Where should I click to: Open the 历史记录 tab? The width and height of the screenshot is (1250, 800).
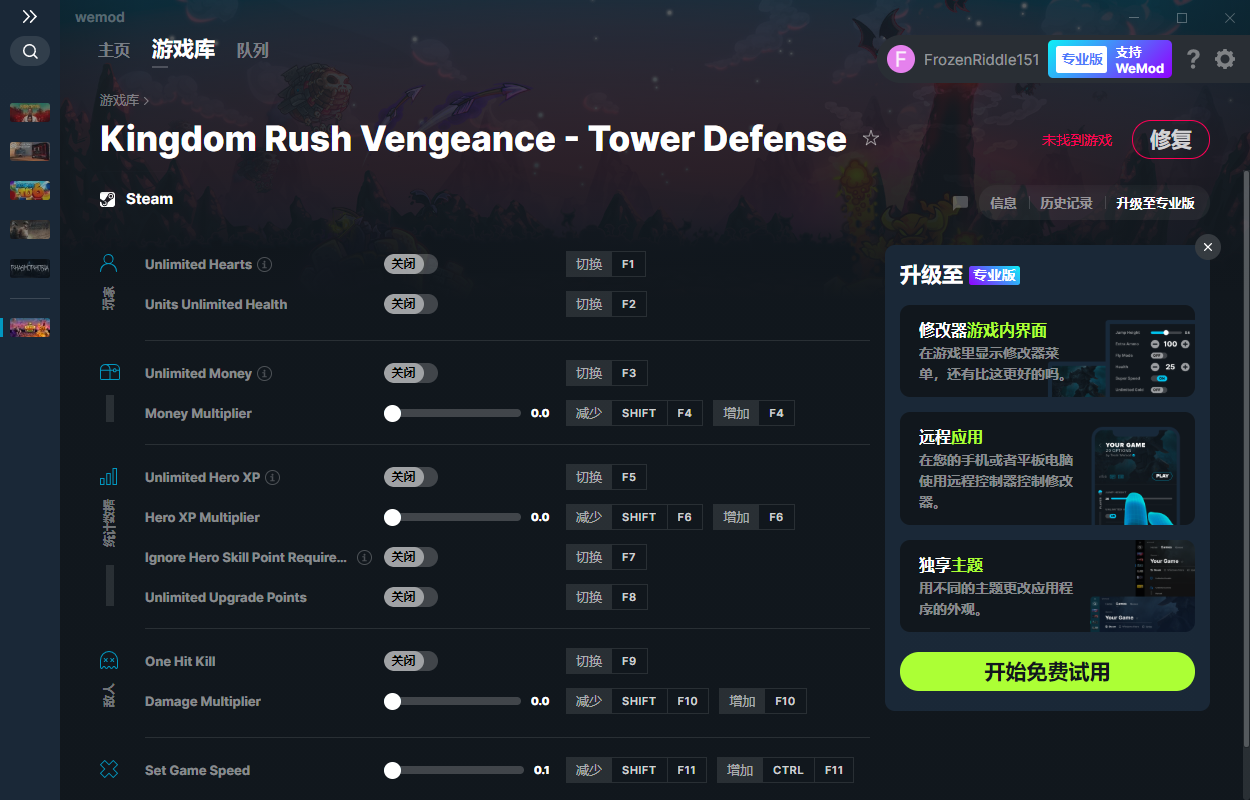pos(1066,203)
